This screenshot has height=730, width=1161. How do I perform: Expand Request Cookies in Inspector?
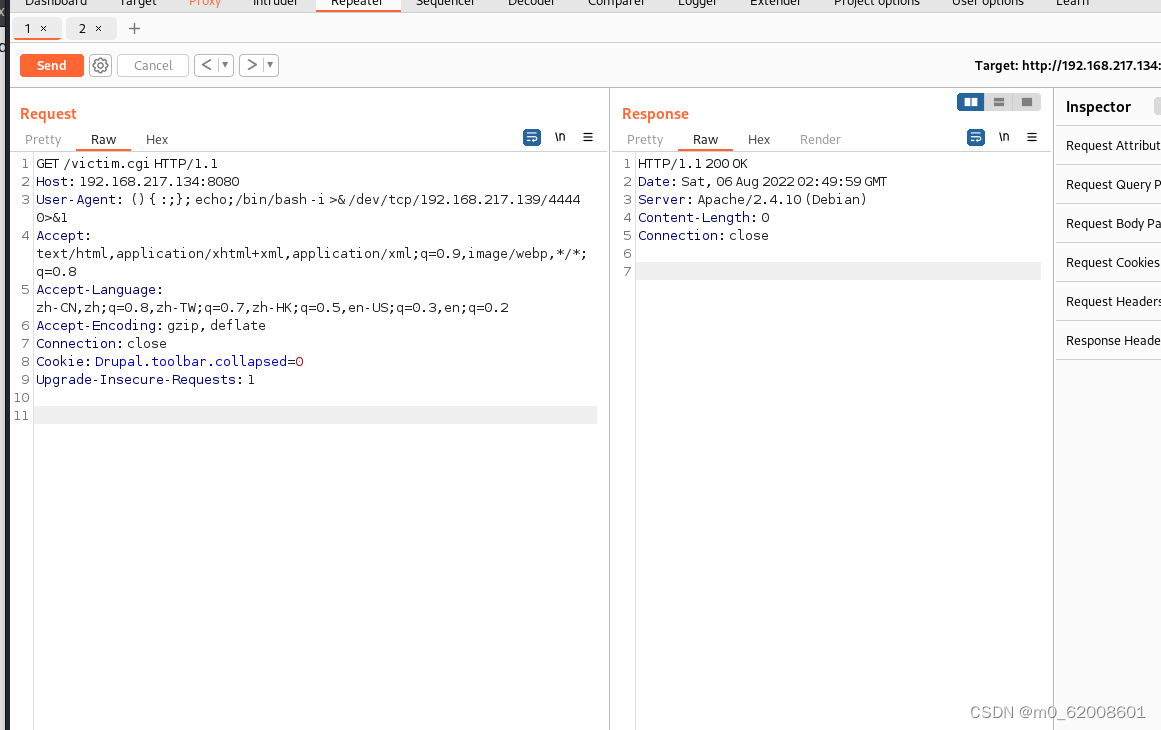(1108, 263)
